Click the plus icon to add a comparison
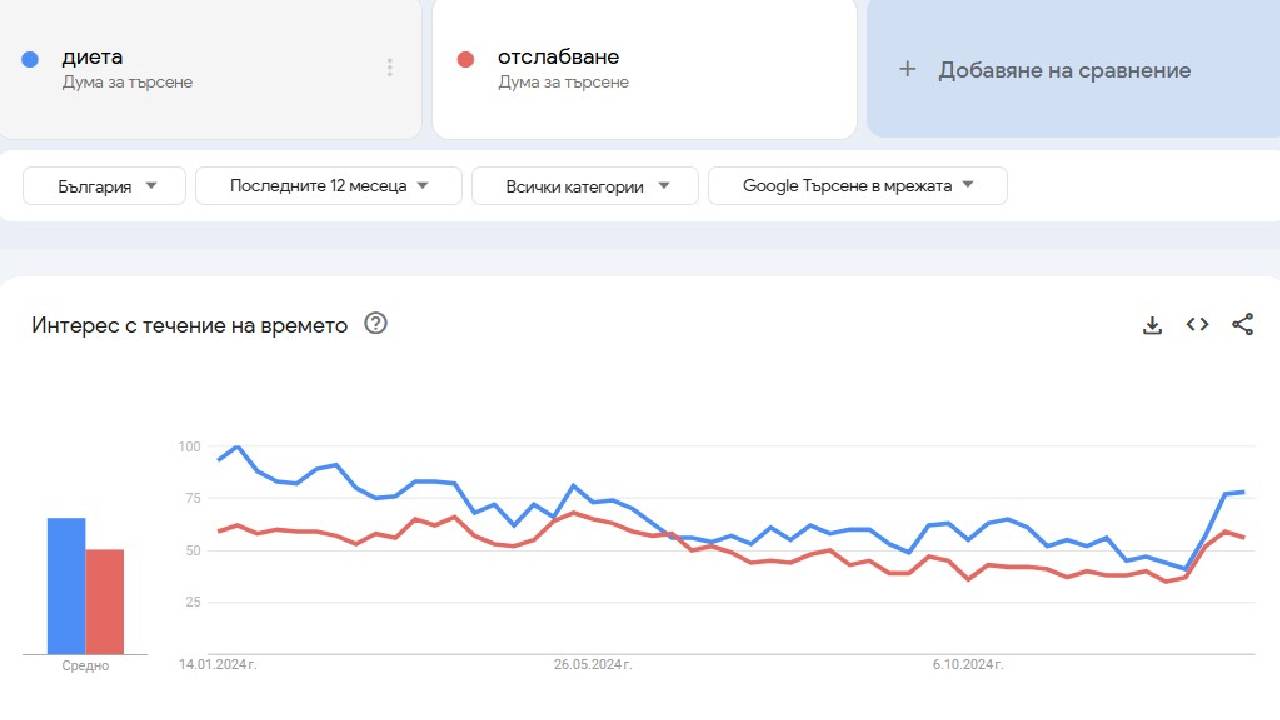The image size is (1280, 720). 907,70
